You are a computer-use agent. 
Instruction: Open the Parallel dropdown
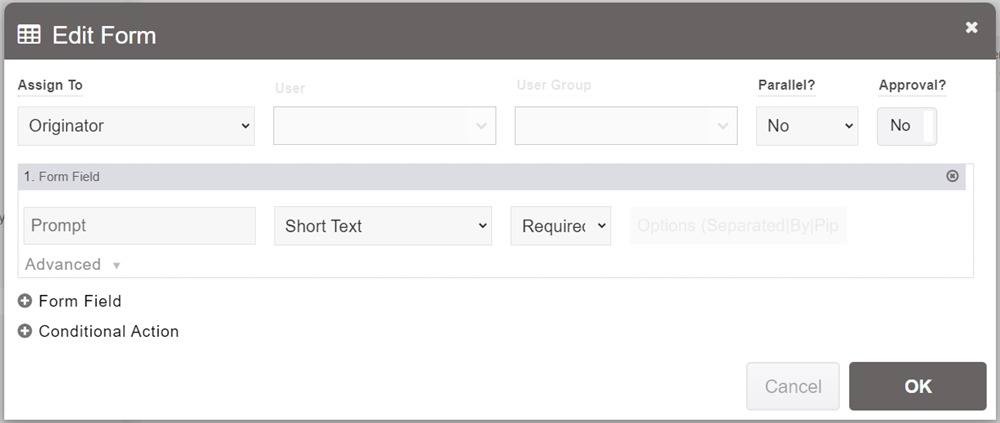click(806, 126)
